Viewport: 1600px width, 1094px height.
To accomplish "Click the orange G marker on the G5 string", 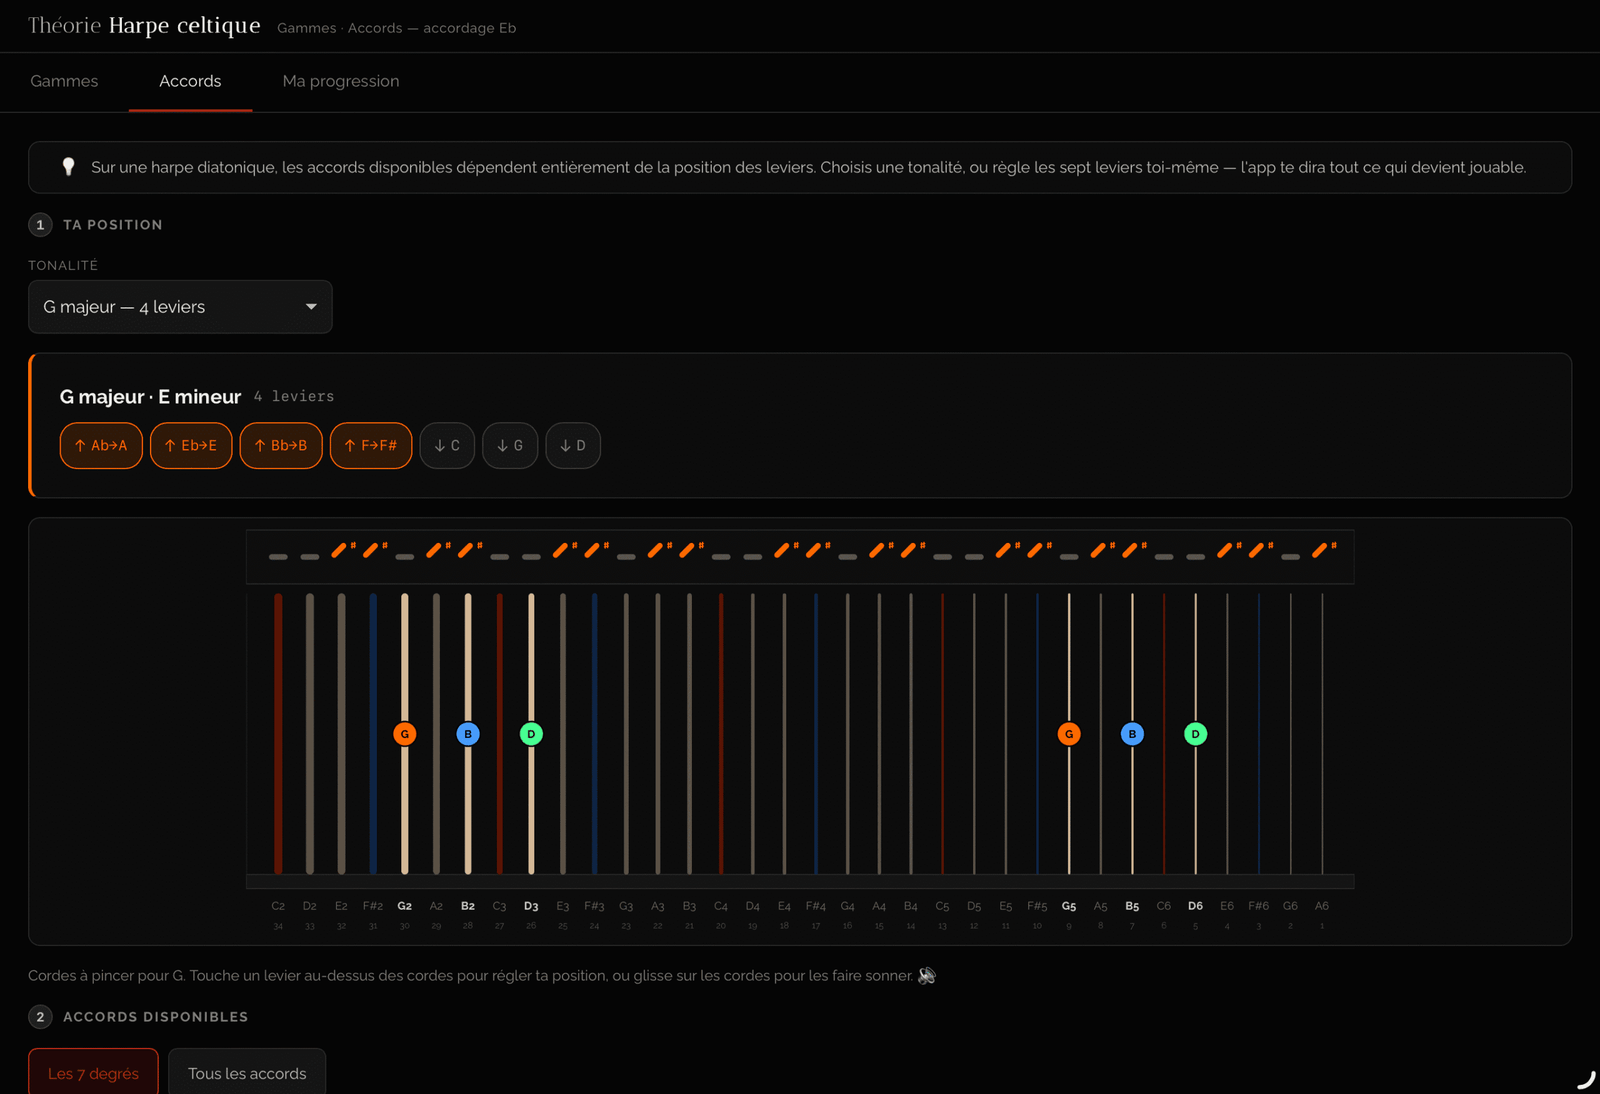I will (1069, 734).
